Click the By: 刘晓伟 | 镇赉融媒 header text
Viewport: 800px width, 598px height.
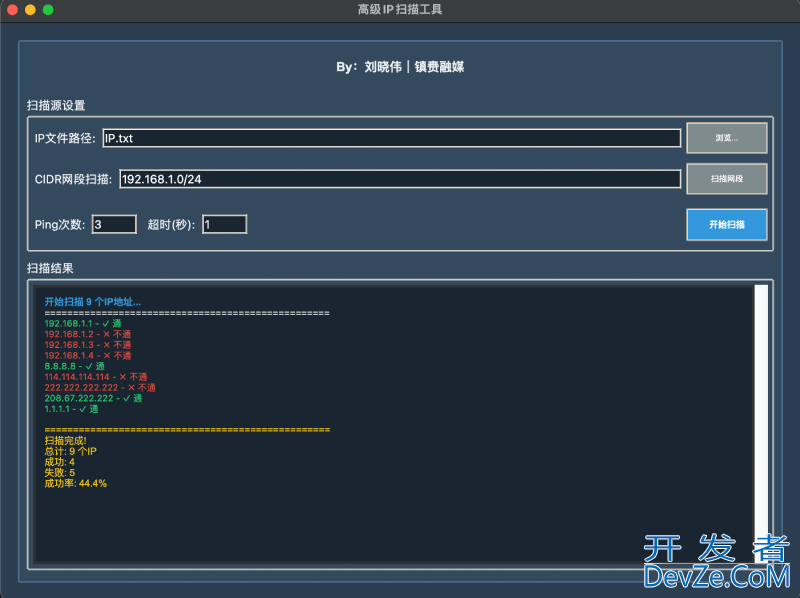[x=400, y=67]
